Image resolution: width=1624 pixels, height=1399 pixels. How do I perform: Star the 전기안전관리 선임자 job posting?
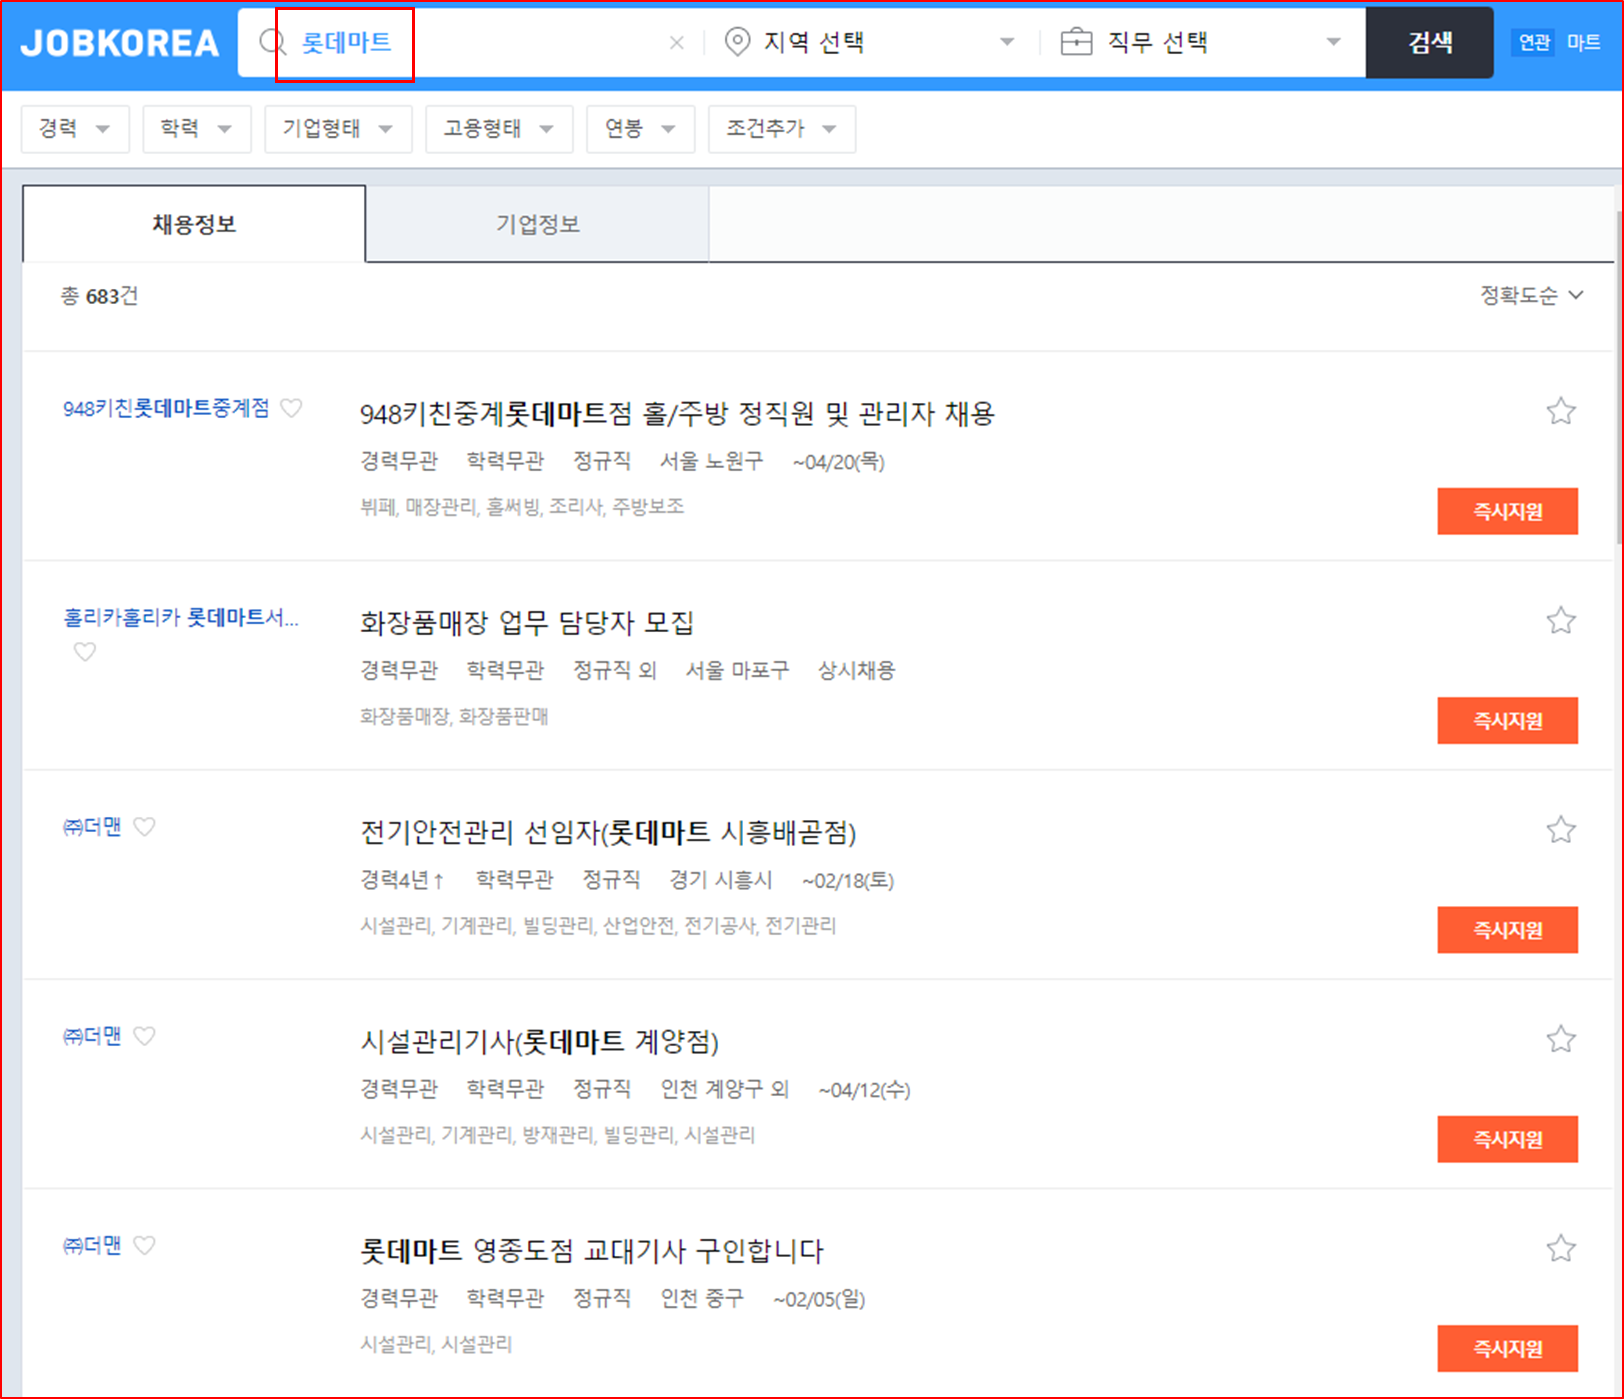click(x=1561, y=829)
